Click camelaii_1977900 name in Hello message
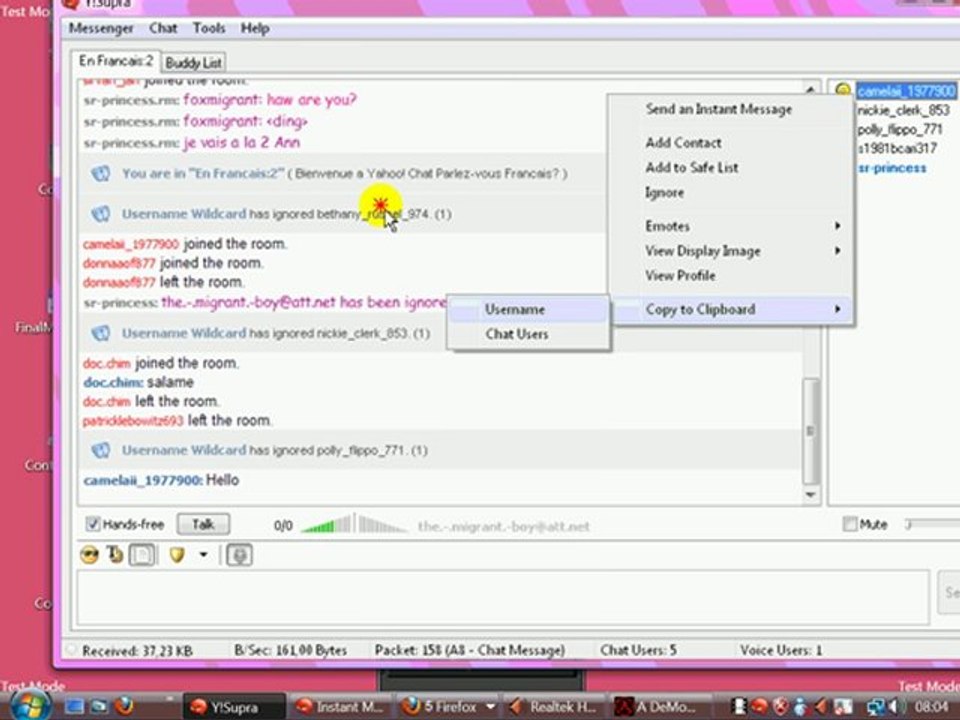The image size is (960, 720). tap(143, 480)
